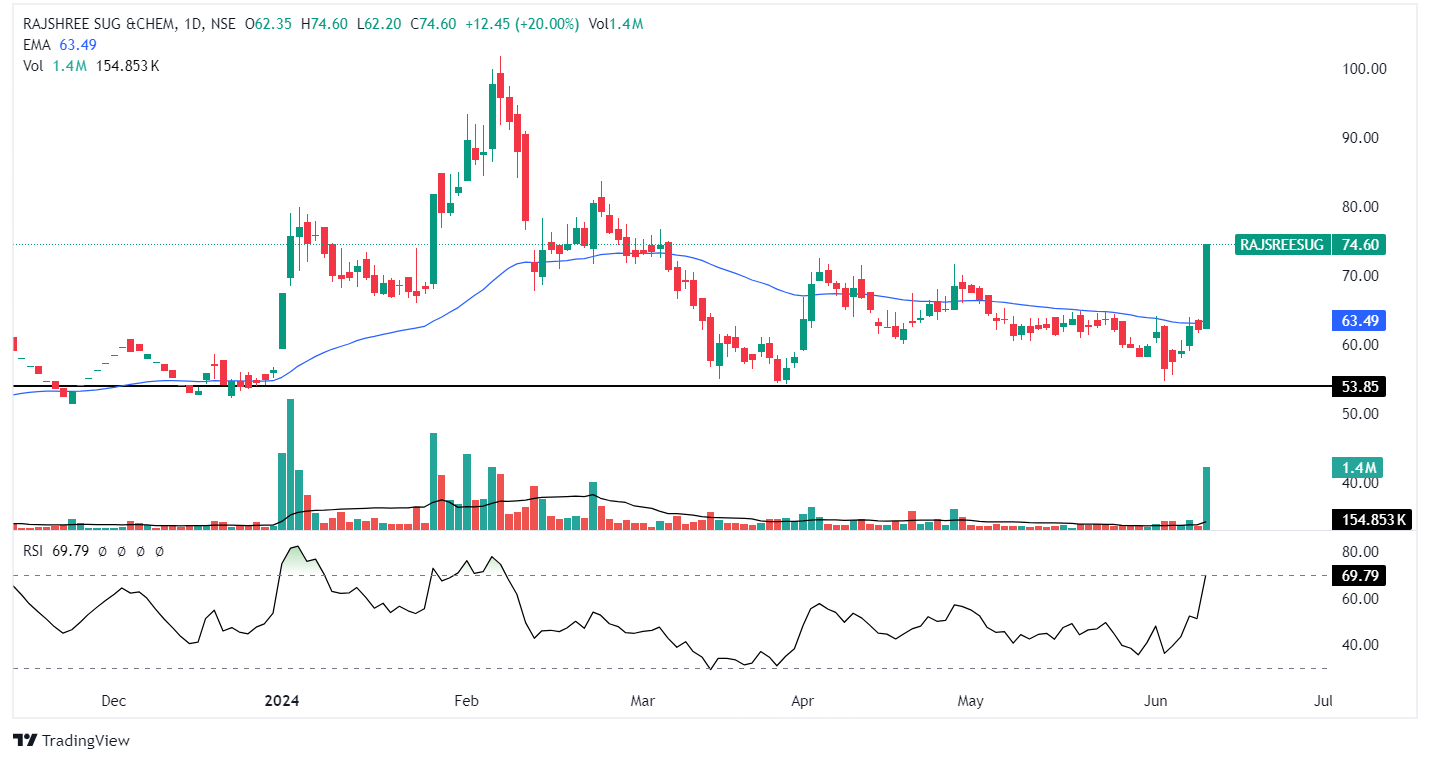Select the Vol indicator legend label
The image size is (1430, 762).
33,65
